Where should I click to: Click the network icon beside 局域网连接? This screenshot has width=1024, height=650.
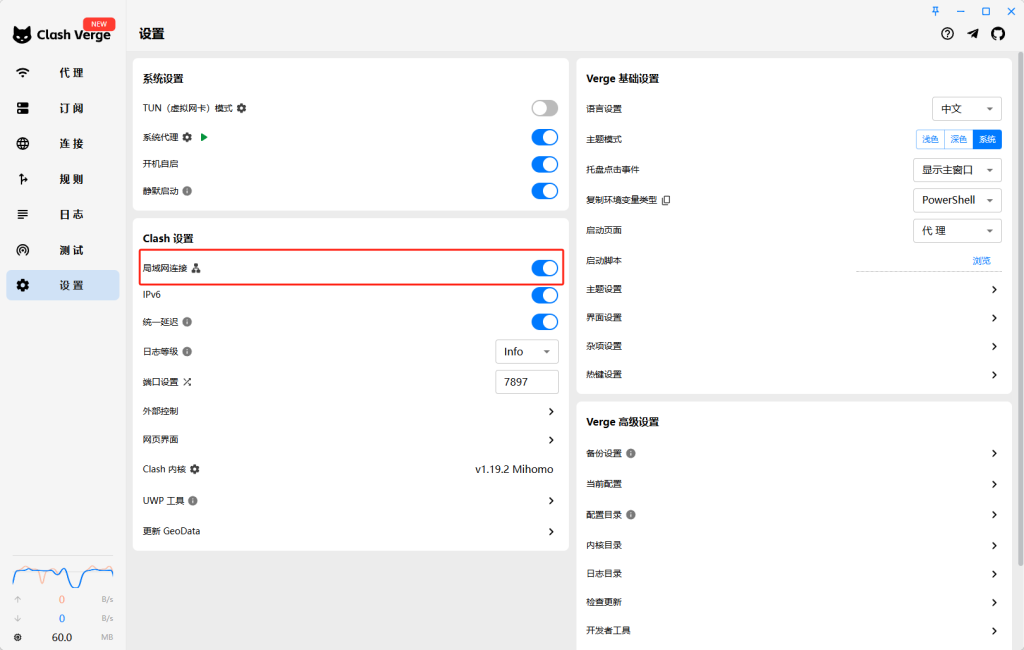coord(196,268)
